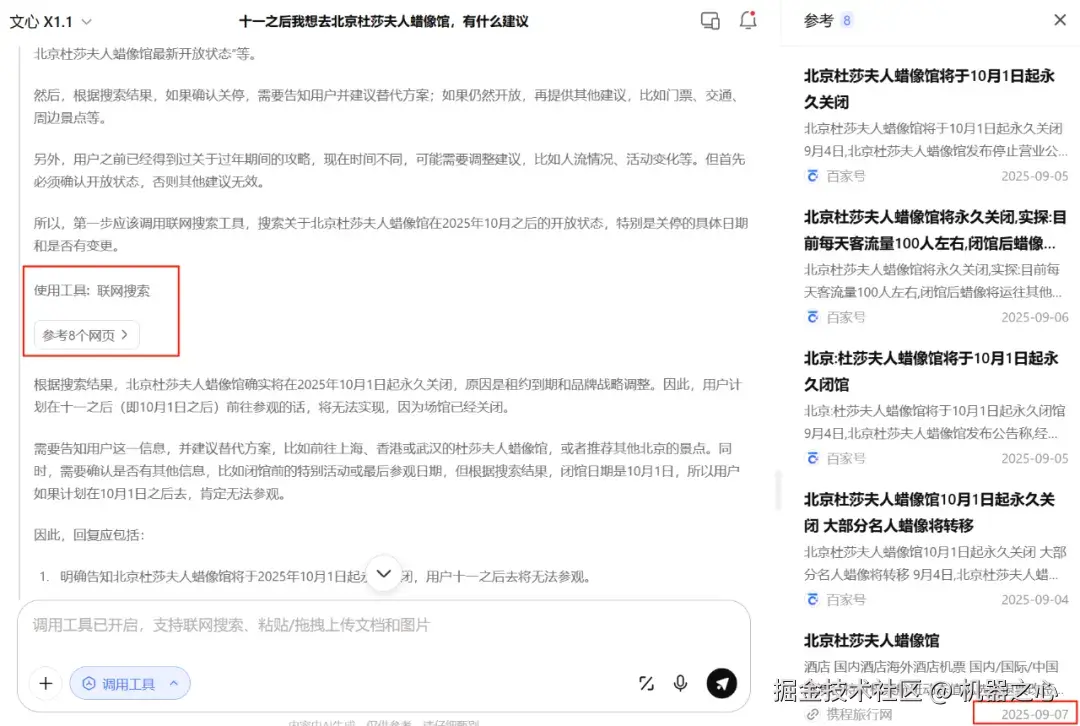Viewport: 1080px width, 726px height.
Task: Open the reference about 蜡像将转移 dated 2025-09-04
Action: tap(928, 512)
